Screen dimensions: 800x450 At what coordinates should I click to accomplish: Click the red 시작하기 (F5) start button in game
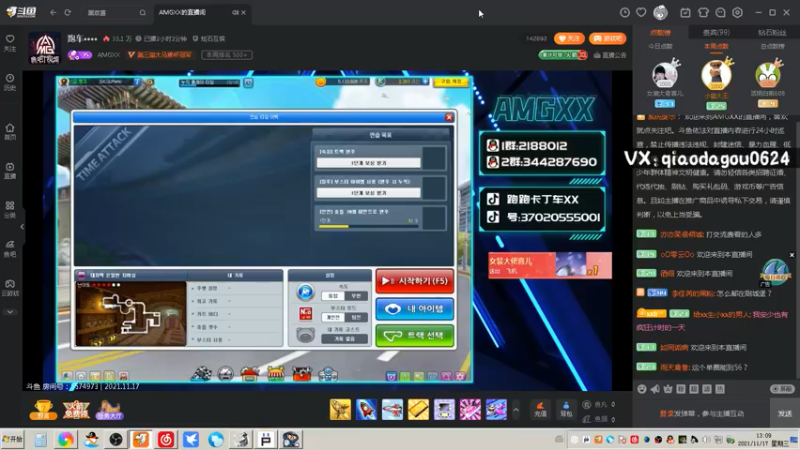(414, 281)
